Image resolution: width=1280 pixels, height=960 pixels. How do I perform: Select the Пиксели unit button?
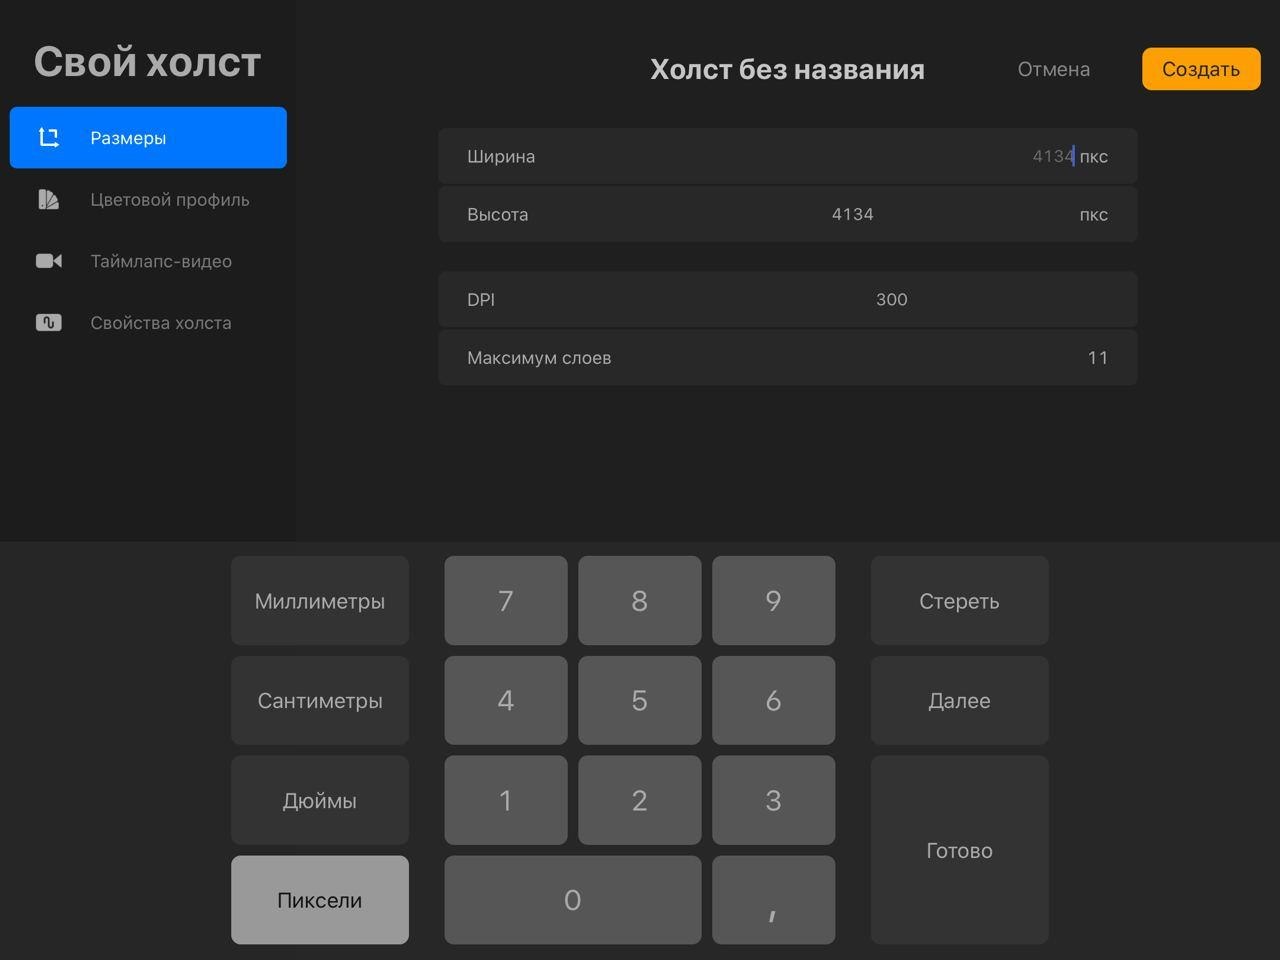pos(320,900)
